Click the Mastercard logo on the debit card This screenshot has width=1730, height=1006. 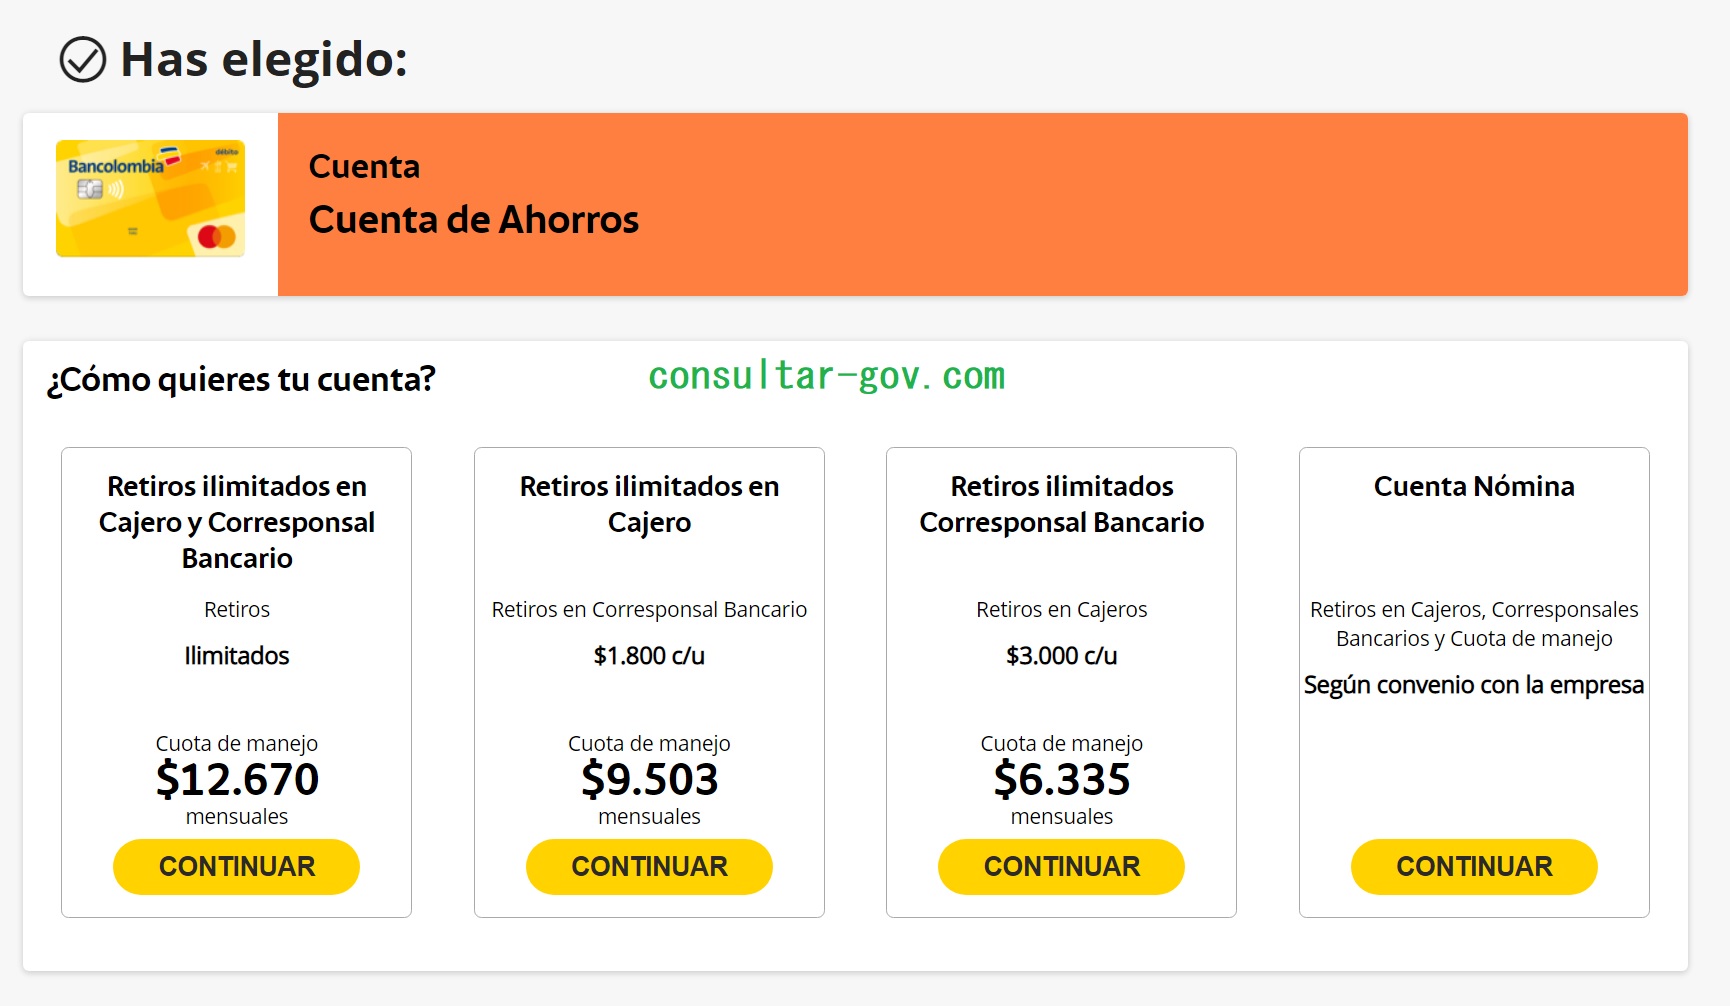(216, 236)
